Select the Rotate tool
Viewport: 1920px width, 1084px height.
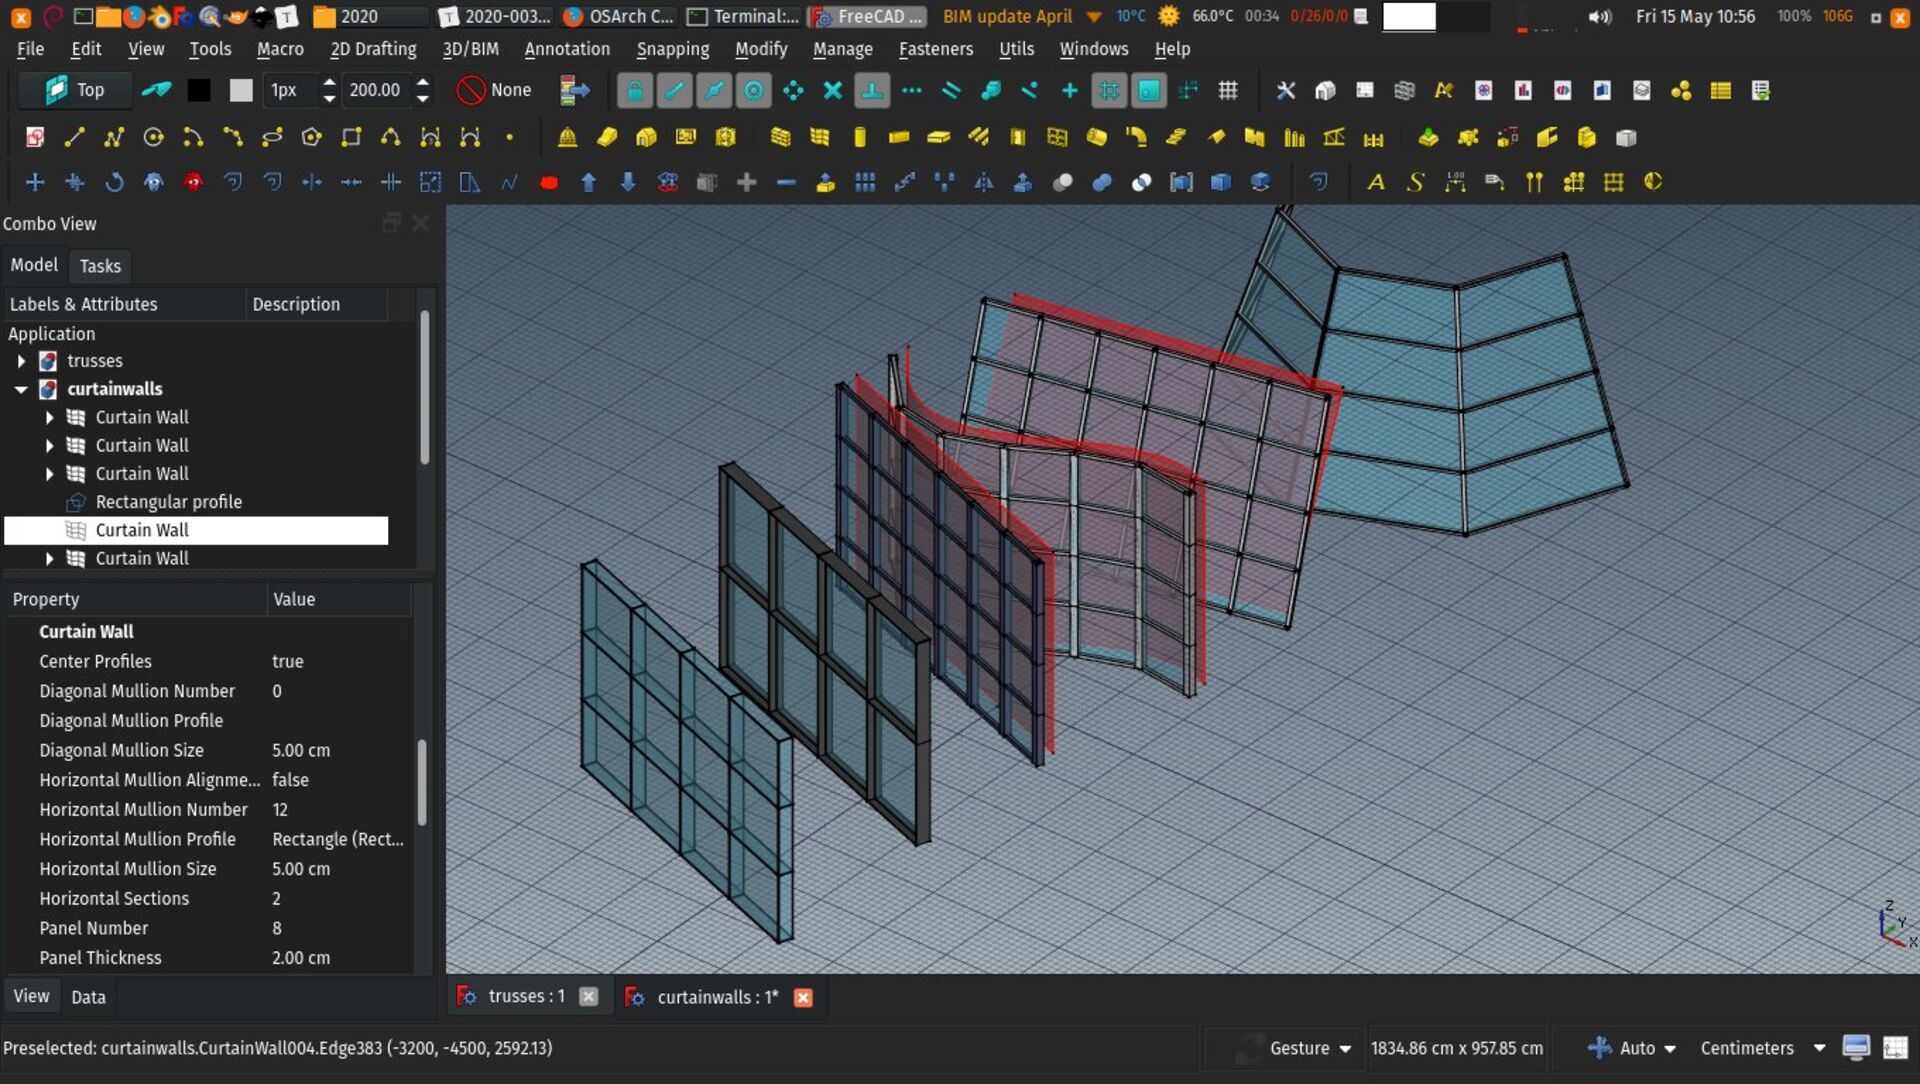[114, 182]
